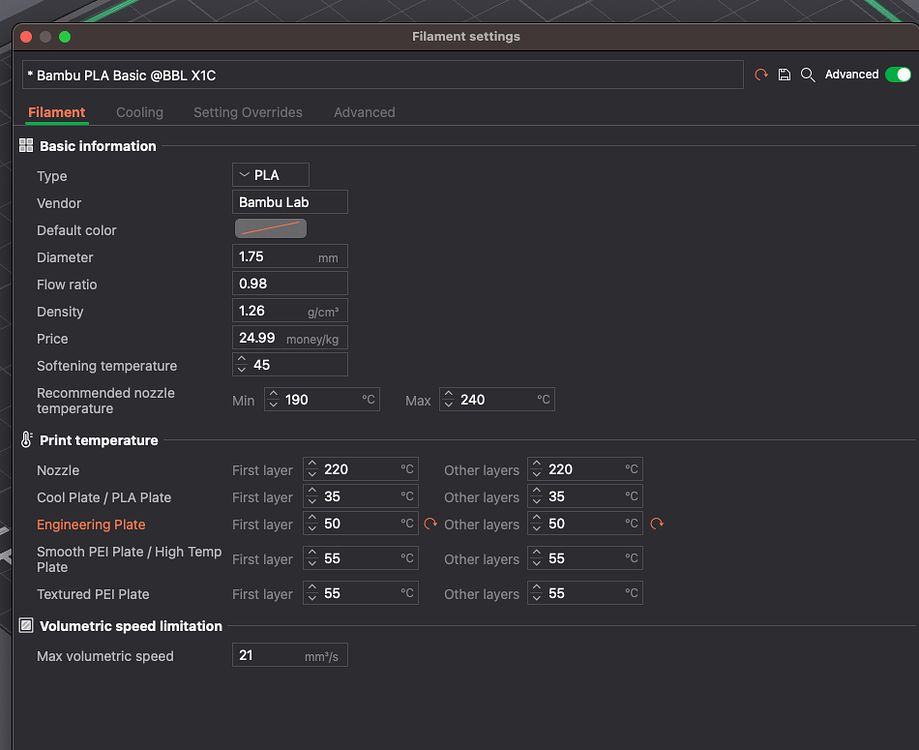Open the Setting Overrides tab
Screen dimensions: 919x750
248,112
